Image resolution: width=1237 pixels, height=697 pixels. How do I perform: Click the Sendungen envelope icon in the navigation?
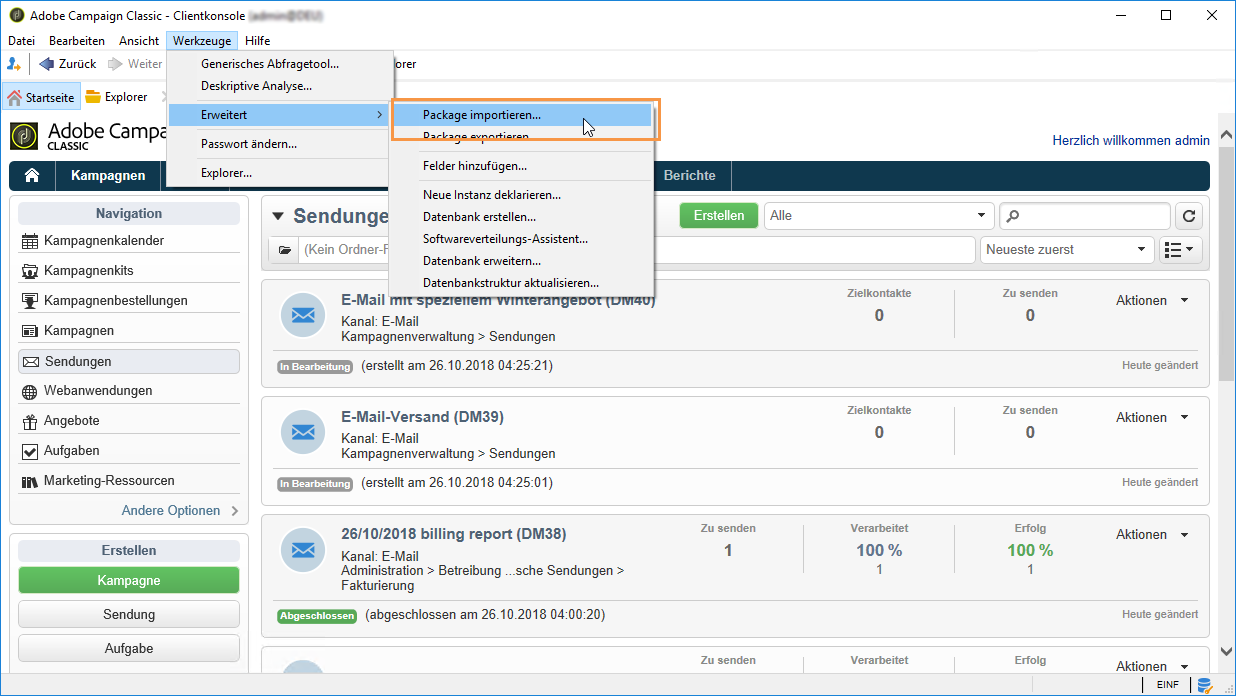[x=30, y=361]
